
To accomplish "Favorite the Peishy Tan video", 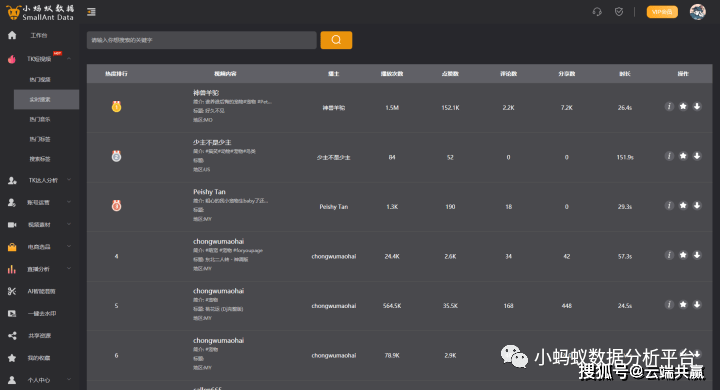I will pos(683,205).
